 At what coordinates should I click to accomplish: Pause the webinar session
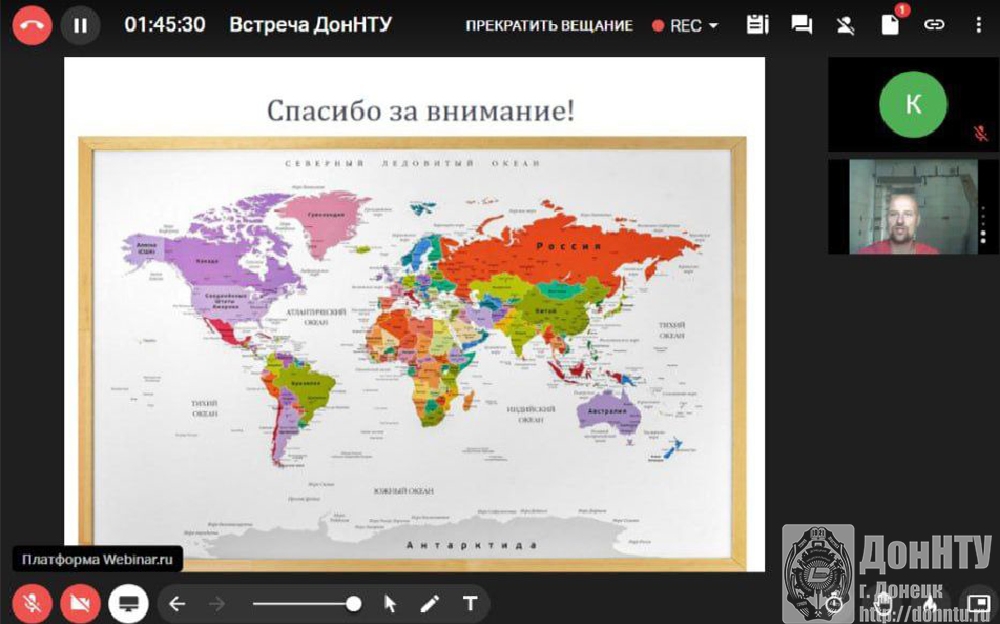(x=80, y=25)
